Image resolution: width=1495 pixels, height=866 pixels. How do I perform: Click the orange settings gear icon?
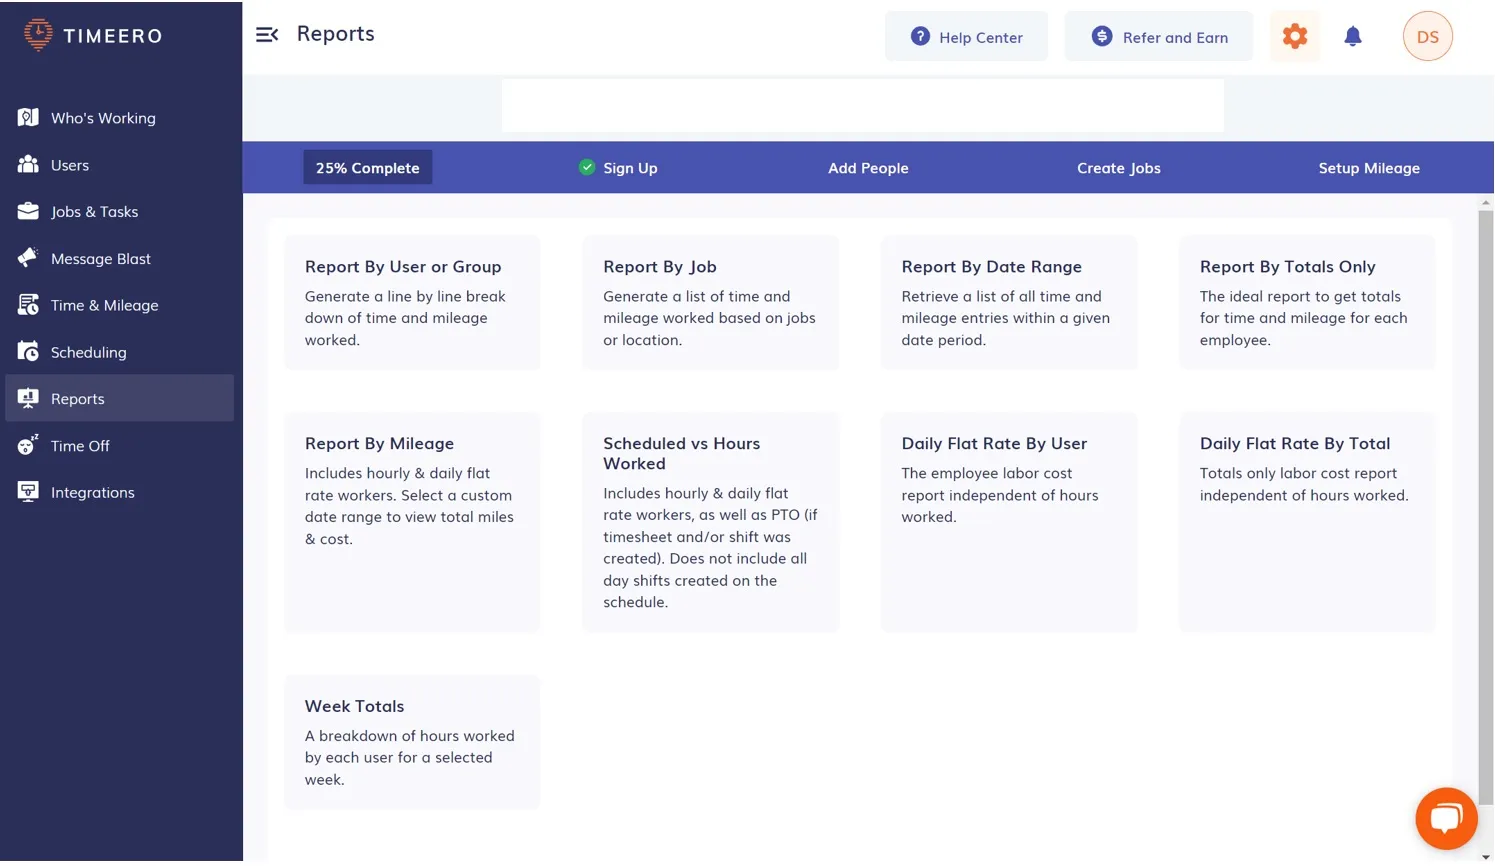pyautogui.click(x=1294, y=37)
